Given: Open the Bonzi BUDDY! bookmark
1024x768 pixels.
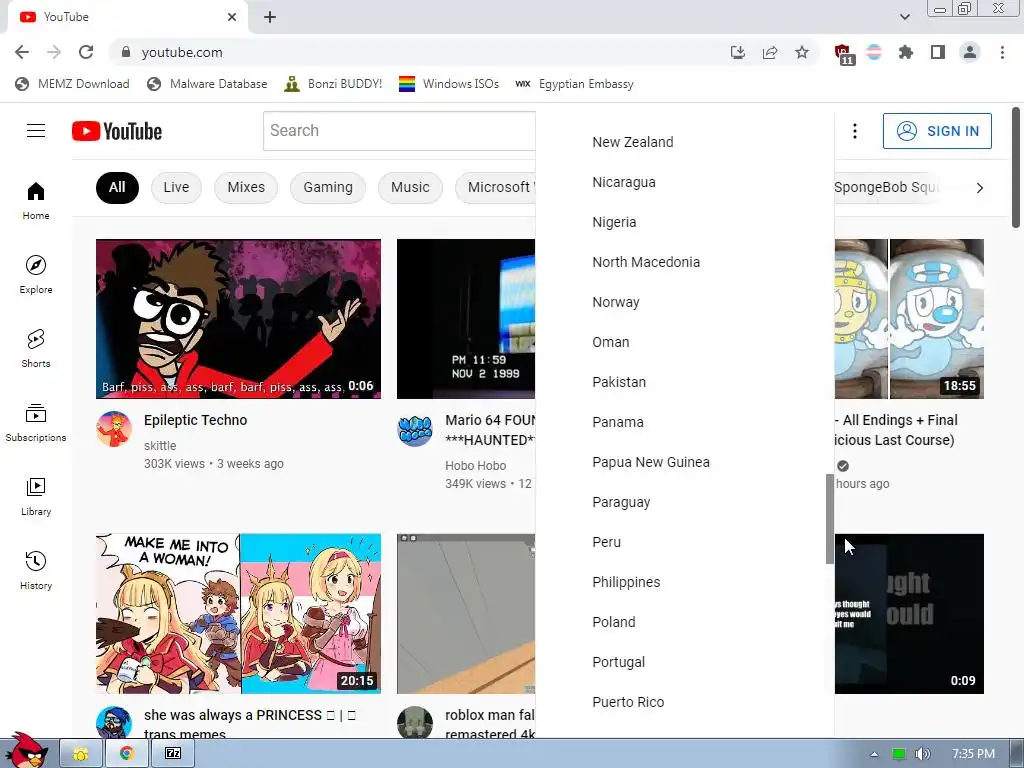Looking at the screenshot, I should tap(333, 84).
